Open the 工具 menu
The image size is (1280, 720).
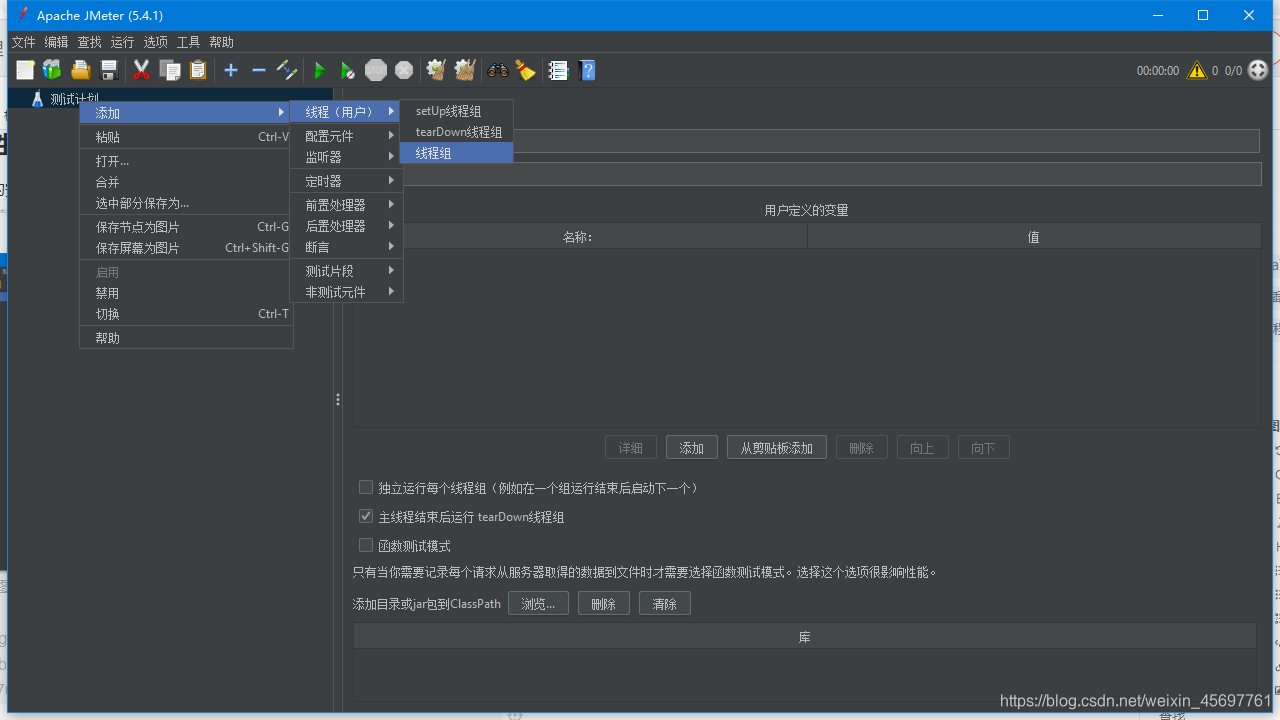(188, 42)
